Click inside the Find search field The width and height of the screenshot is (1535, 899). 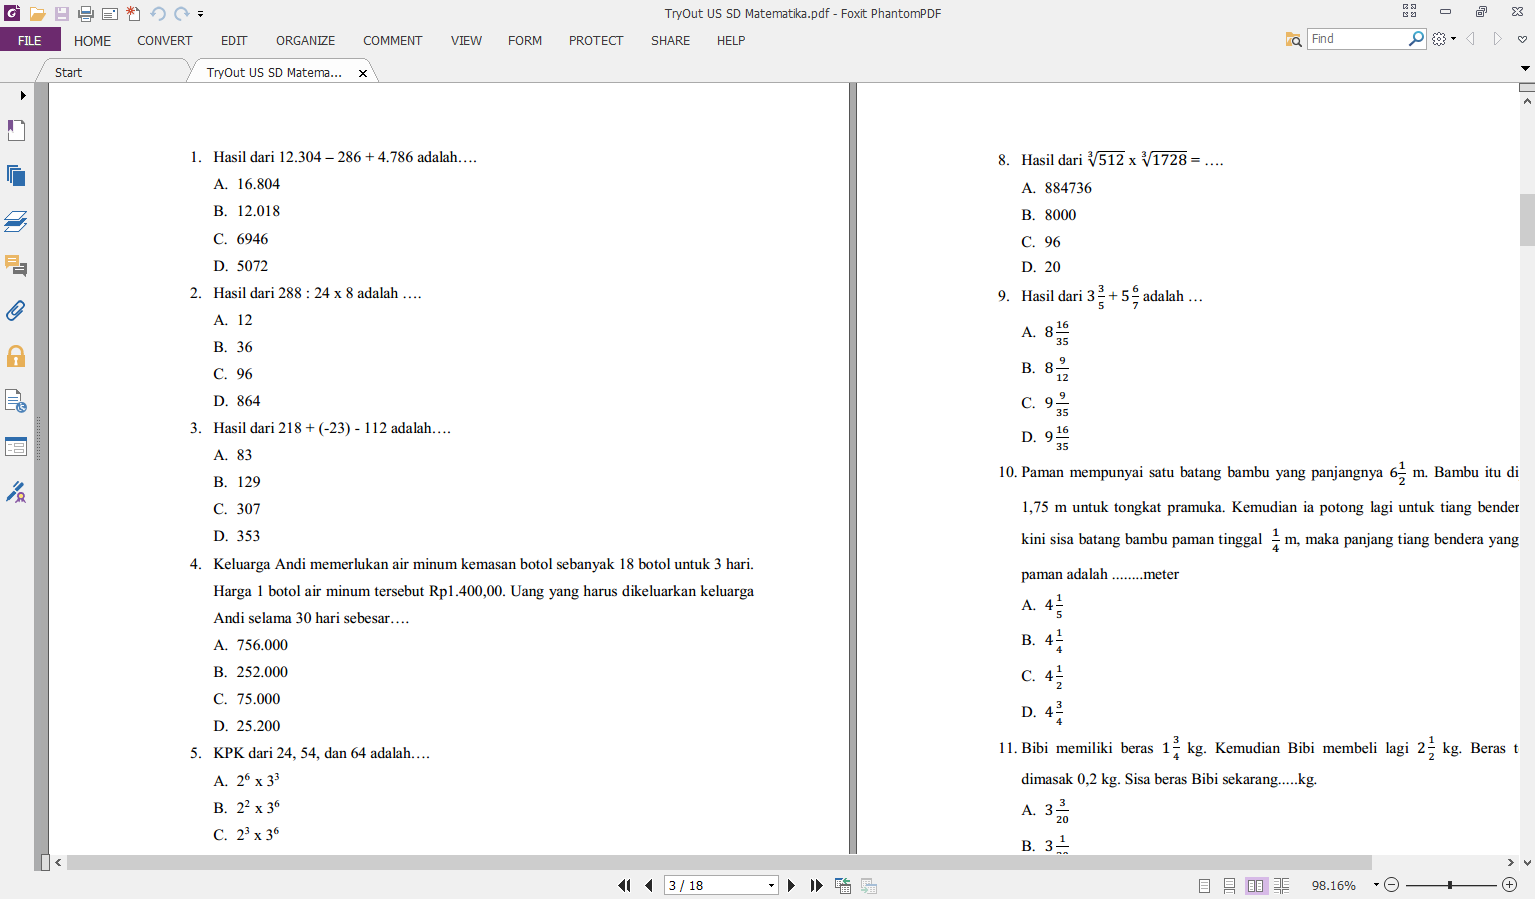coord(1358,39)
